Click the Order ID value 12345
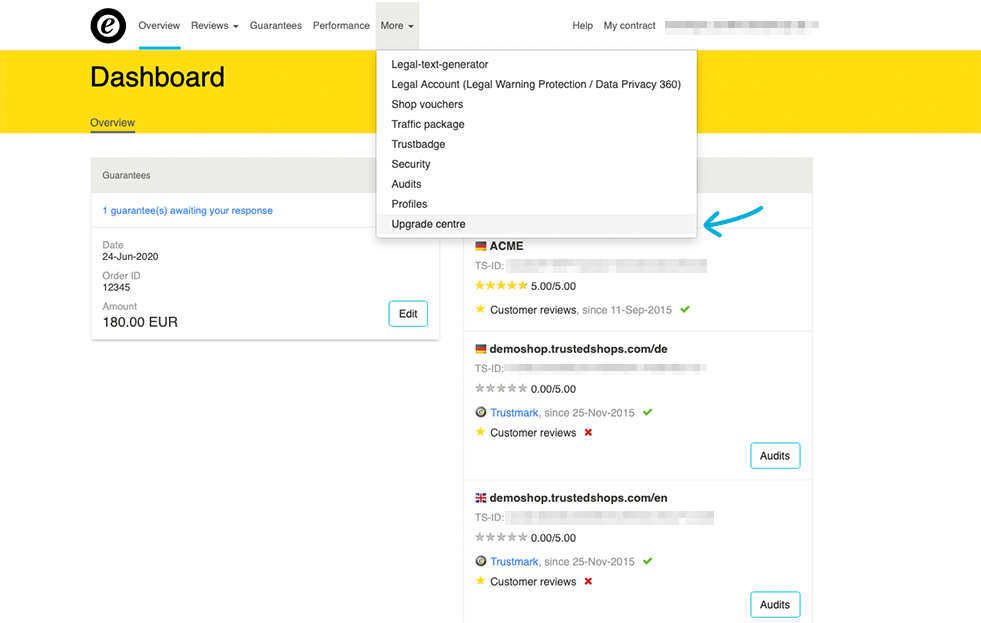Screen dimensions: 981x623 click(116, 288)
